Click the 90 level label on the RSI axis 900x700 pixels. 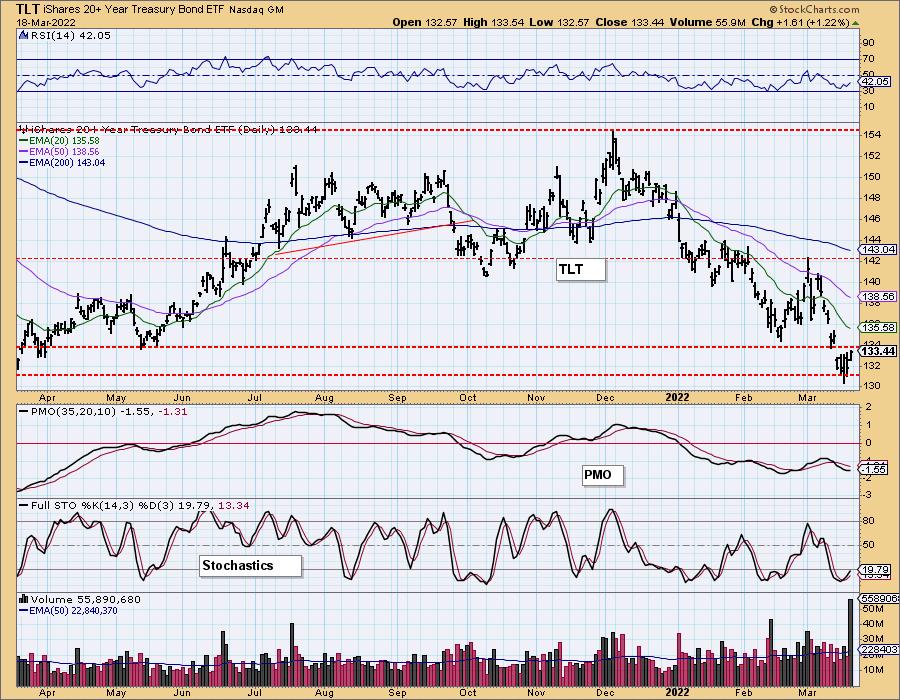click(x=868, y=43)
